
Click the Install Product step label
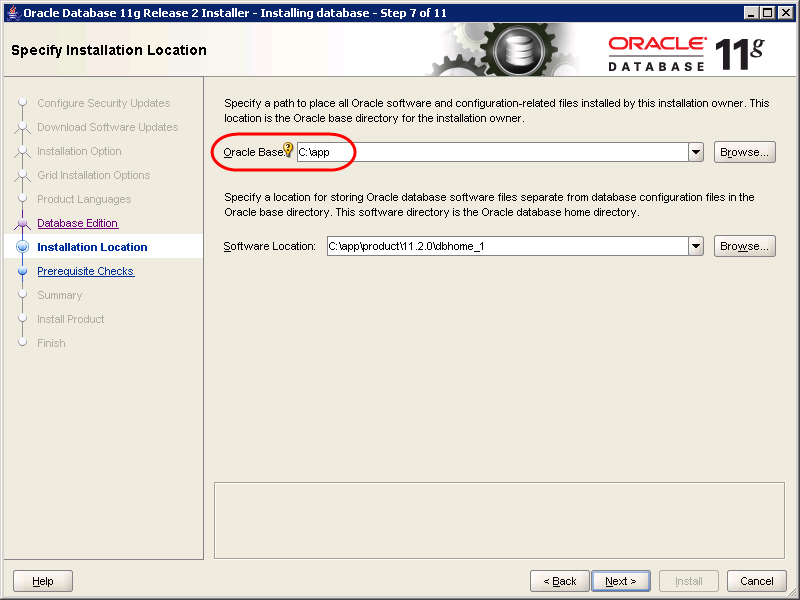pos(70,319)
